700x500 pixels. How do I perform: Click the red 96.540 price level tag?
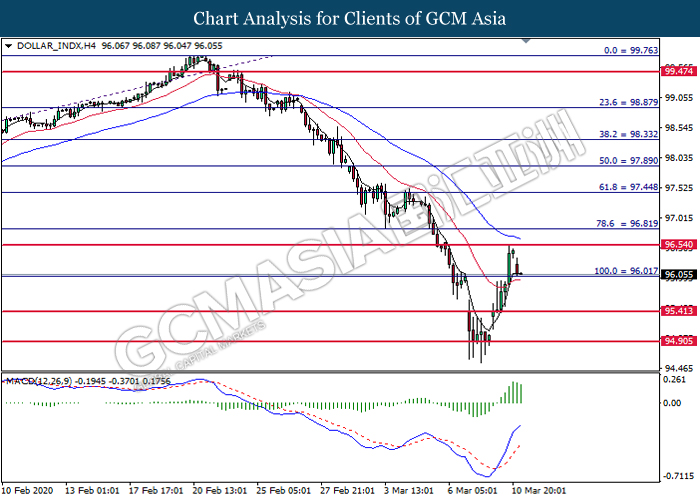click(679, 245)
